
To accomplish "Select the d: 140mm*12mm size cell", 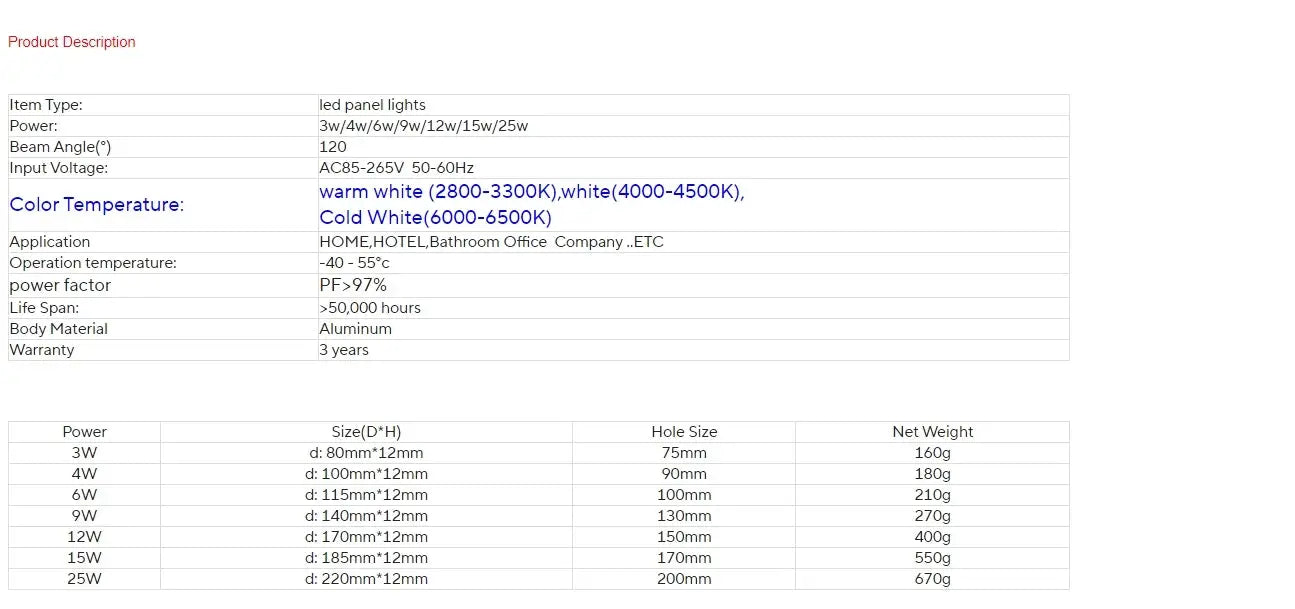I will point(366,516).
